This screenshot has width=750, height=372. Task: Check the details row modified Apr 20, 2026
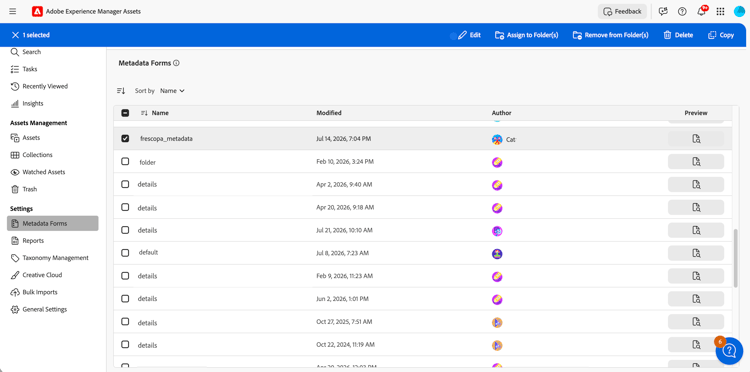(125, 207)
